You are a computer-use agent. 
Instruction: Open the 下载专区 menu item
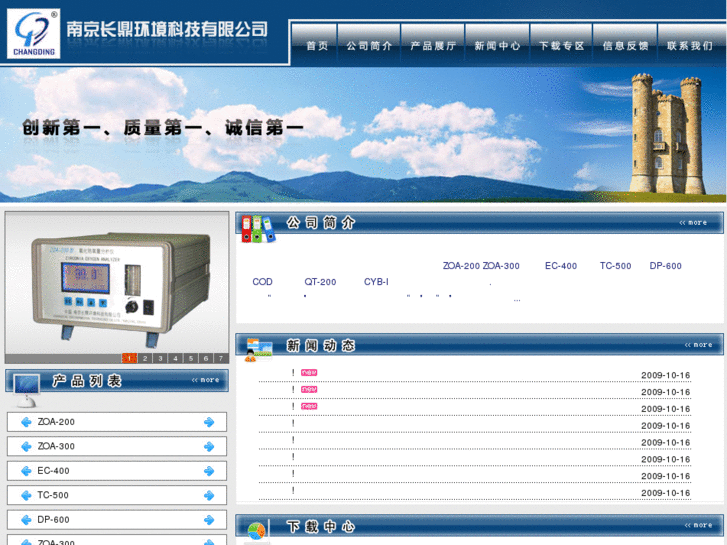point(561,45)
